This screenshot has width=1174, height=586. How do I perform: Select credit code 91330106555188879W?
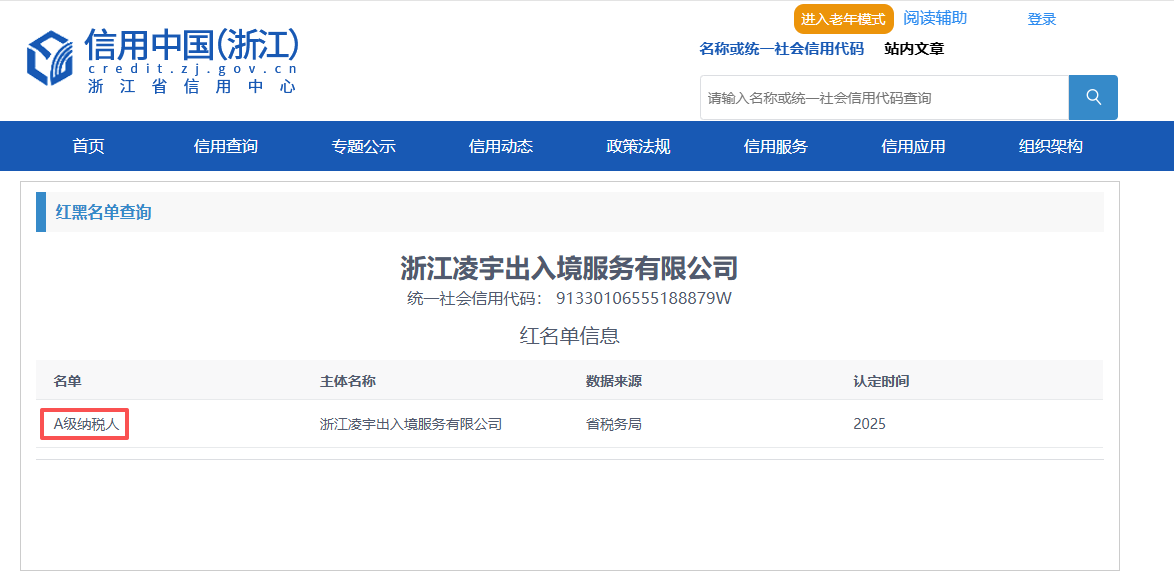[x=643, y=299]
